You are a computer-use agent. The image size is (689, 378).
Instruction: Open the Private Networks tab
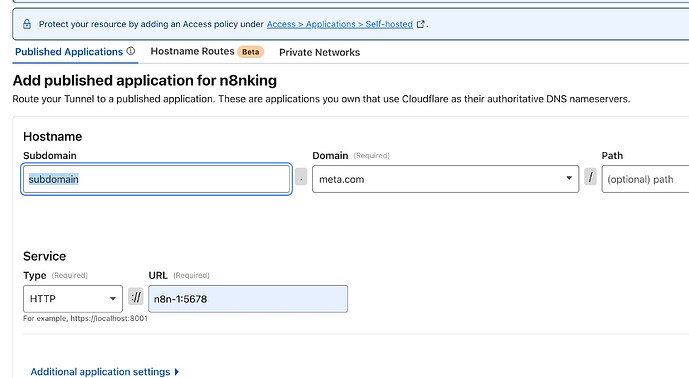point(319,52)
